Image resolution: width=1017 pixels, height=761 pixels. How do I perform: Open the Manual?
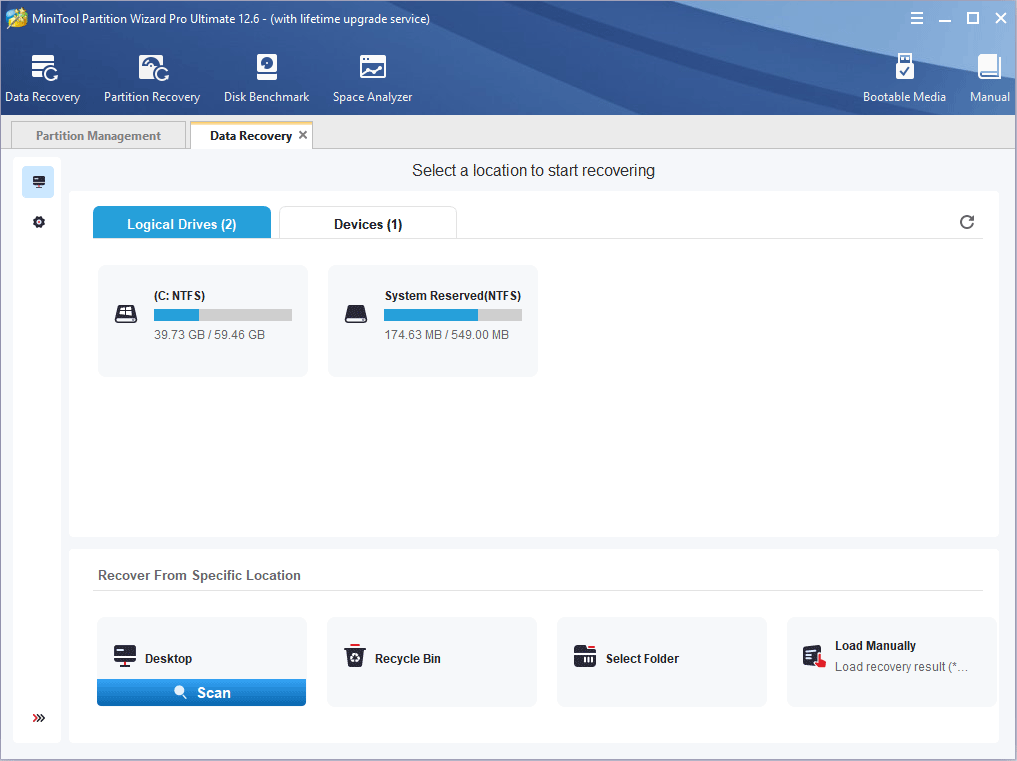coord(988,77)
